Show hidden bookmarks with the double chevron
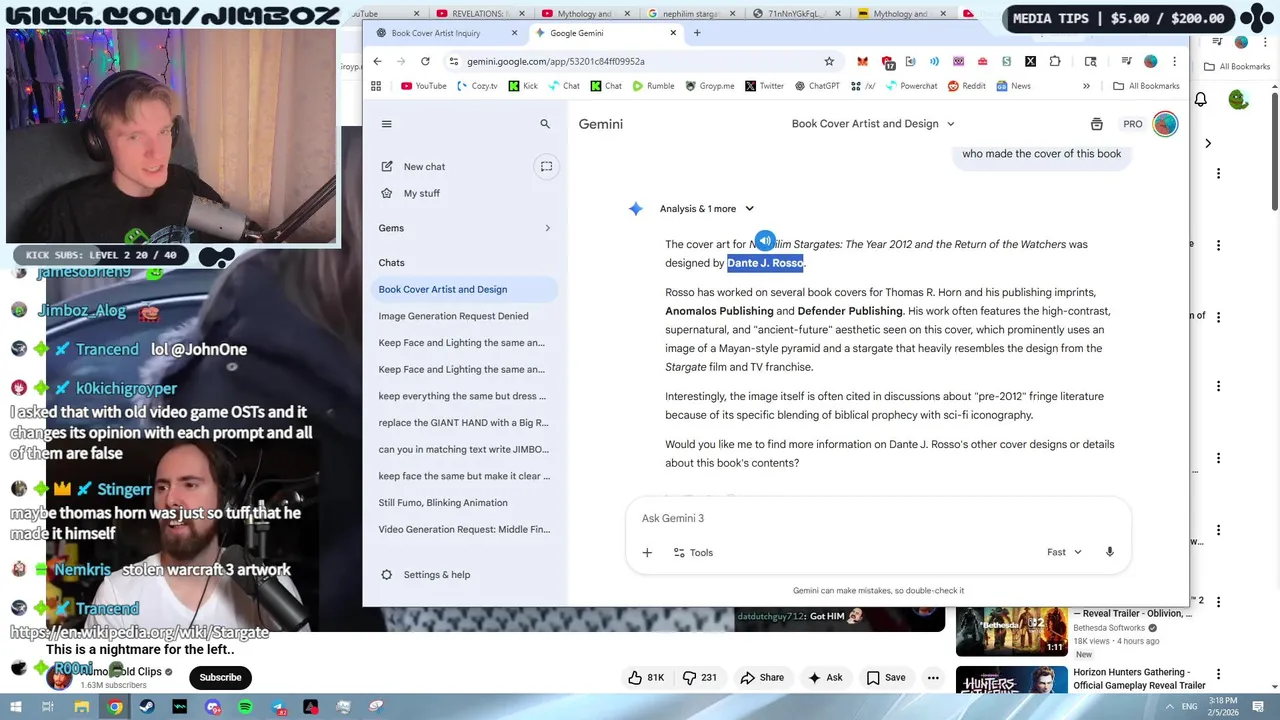The height and width of the screenshot is (720, 1280). [x=1086, y=86]
